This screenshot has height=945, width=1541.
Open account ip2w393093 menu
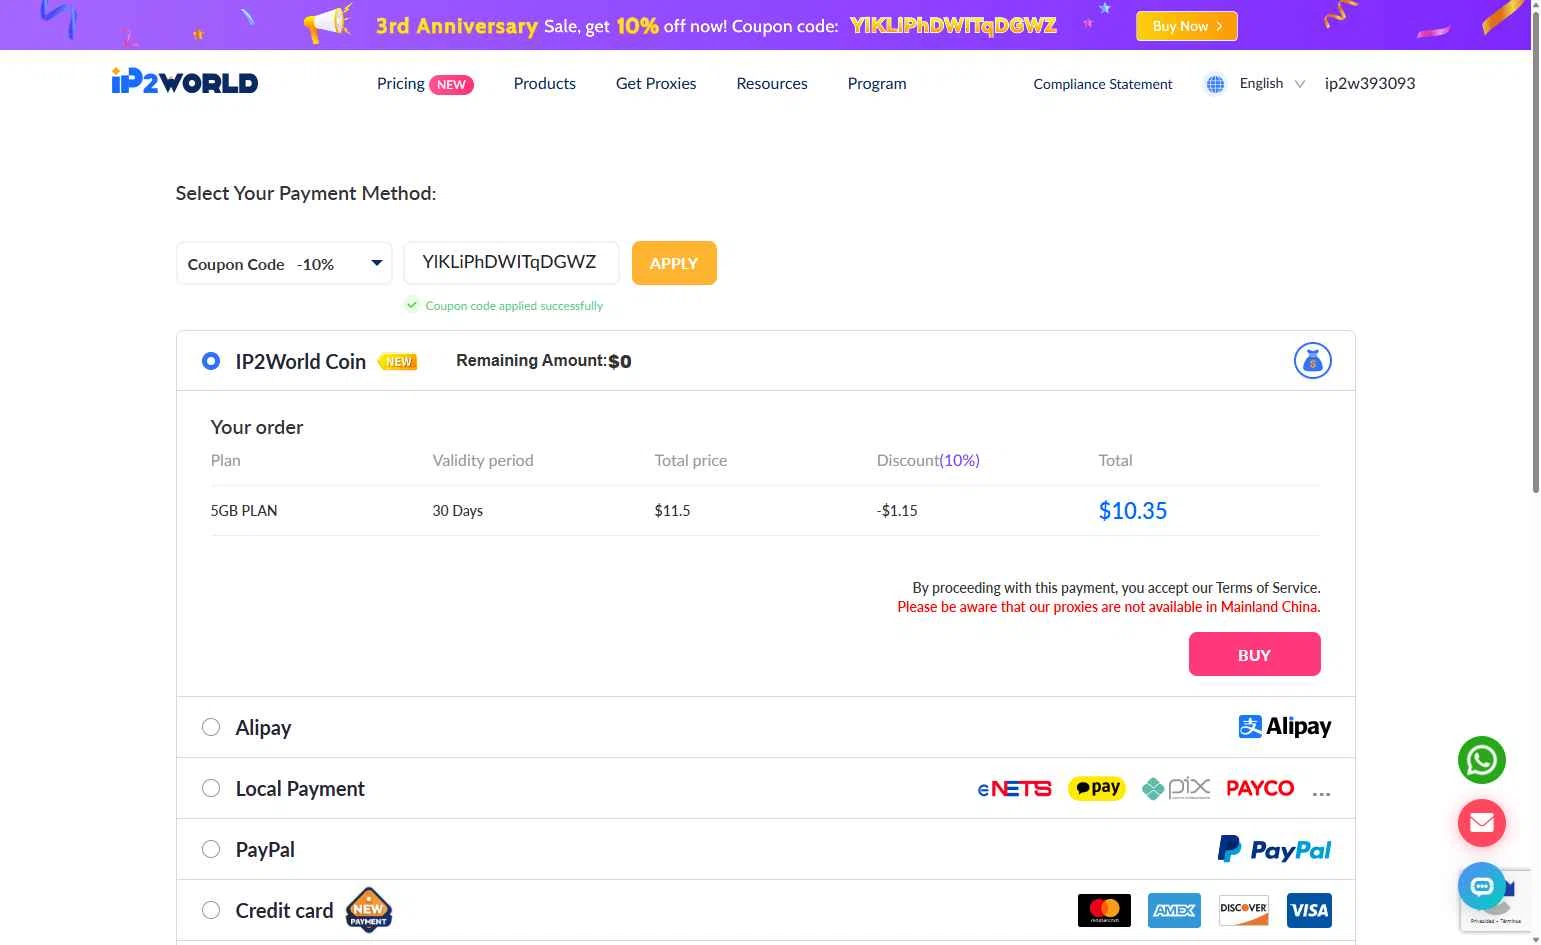pos(1369,84)
